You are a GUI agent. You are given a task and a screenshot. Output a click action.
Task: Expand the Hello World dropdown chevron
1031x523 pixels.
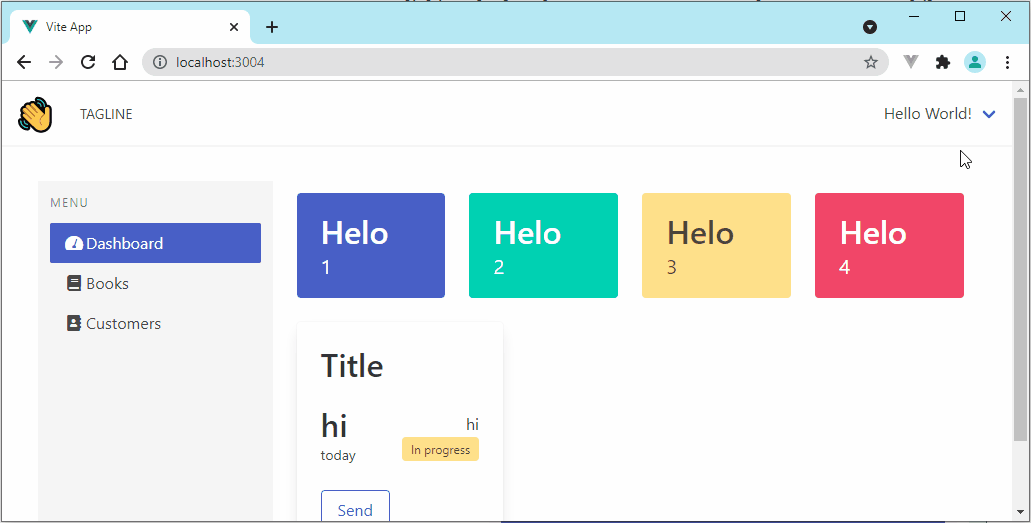(989, 114)
